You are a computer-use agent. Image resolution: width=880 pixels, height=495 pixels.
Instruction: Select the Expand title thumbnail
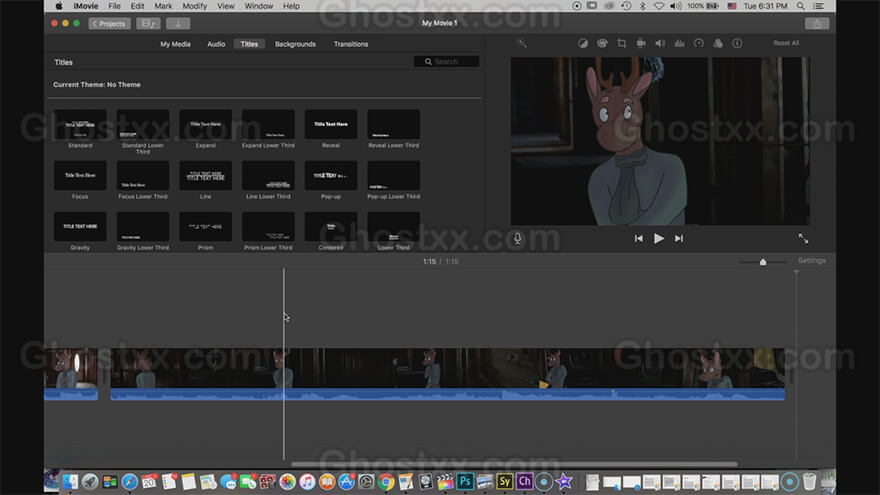[205, 124]
